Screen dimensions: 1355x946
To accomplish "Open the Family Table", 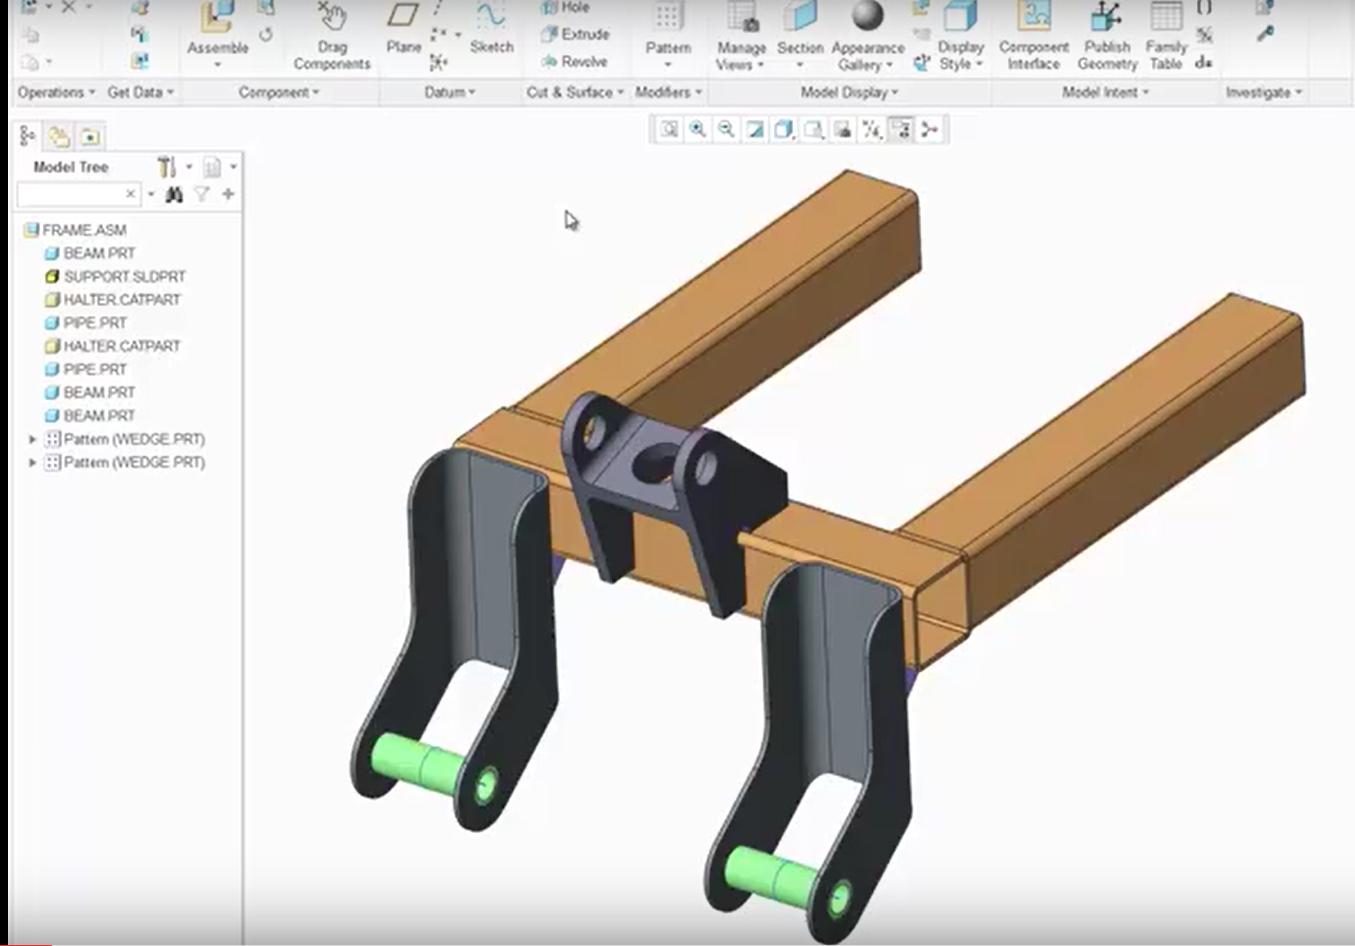I will click(x=1166, y=36).
